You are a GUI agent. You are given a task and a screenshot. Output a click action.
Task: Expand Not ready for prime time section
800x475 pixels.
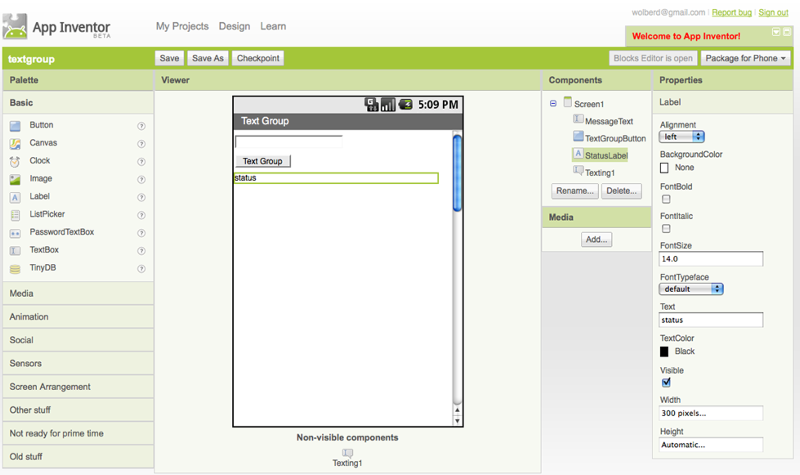pos(78,433)
